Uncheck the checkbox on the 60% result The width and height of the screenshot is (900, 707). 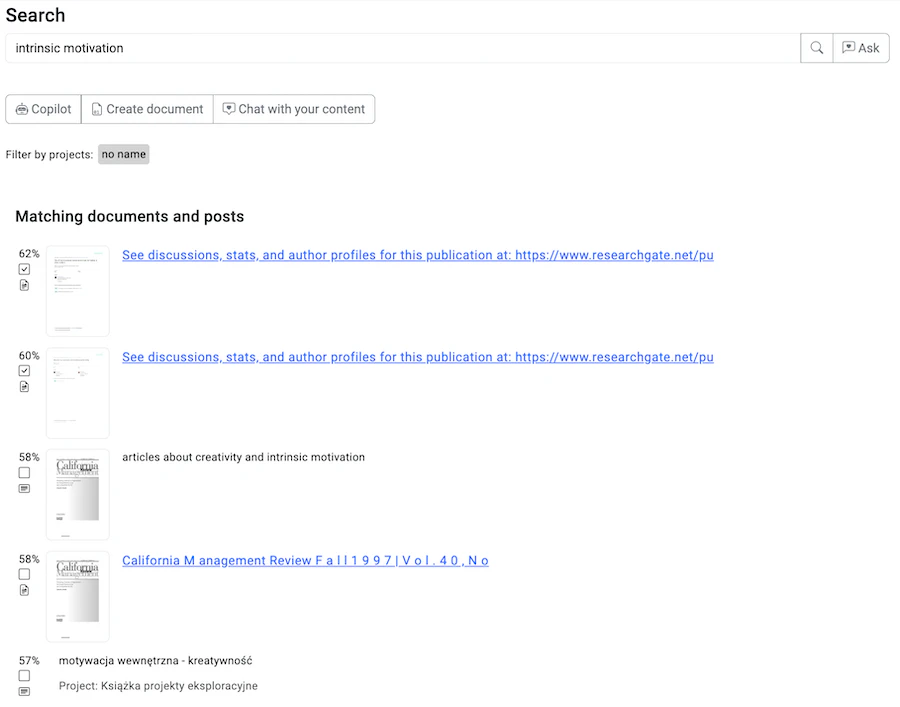coord(24,370)
